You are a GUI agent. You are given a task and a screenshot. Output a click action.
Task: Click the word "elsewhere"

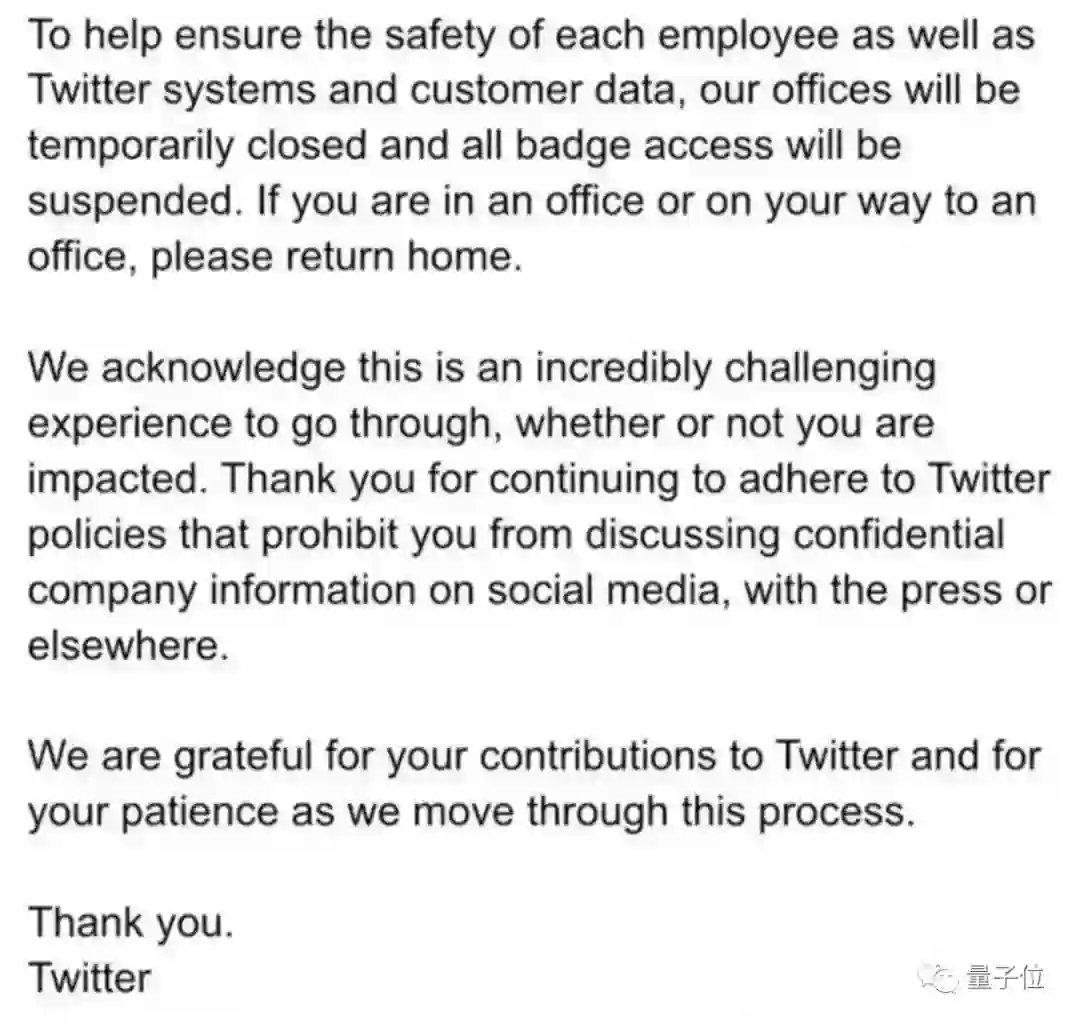click(121, 645)
